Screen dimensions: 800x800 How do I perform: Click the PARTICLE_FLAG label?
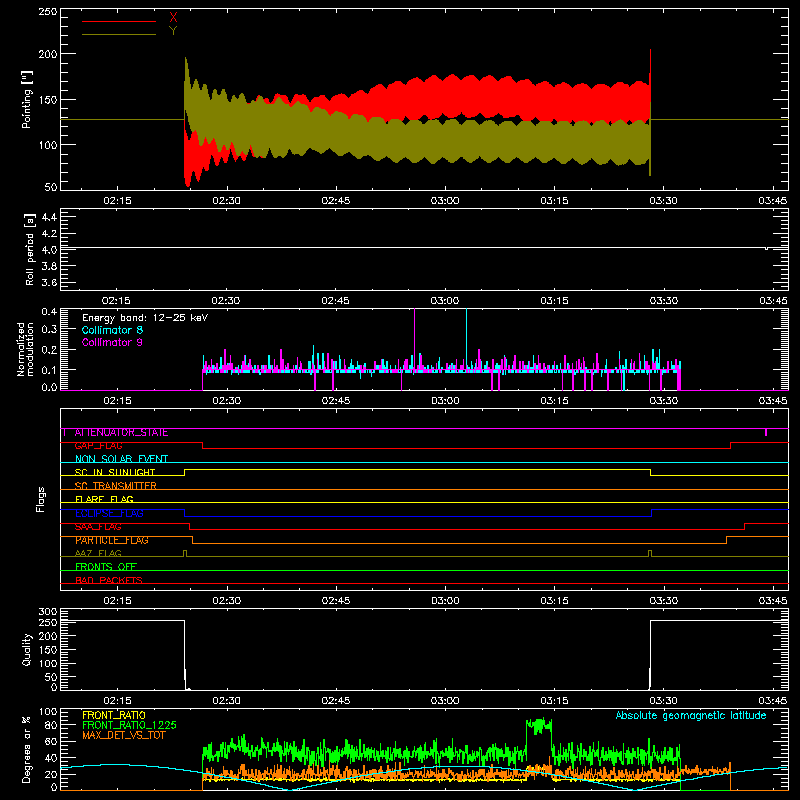point(112,540)
